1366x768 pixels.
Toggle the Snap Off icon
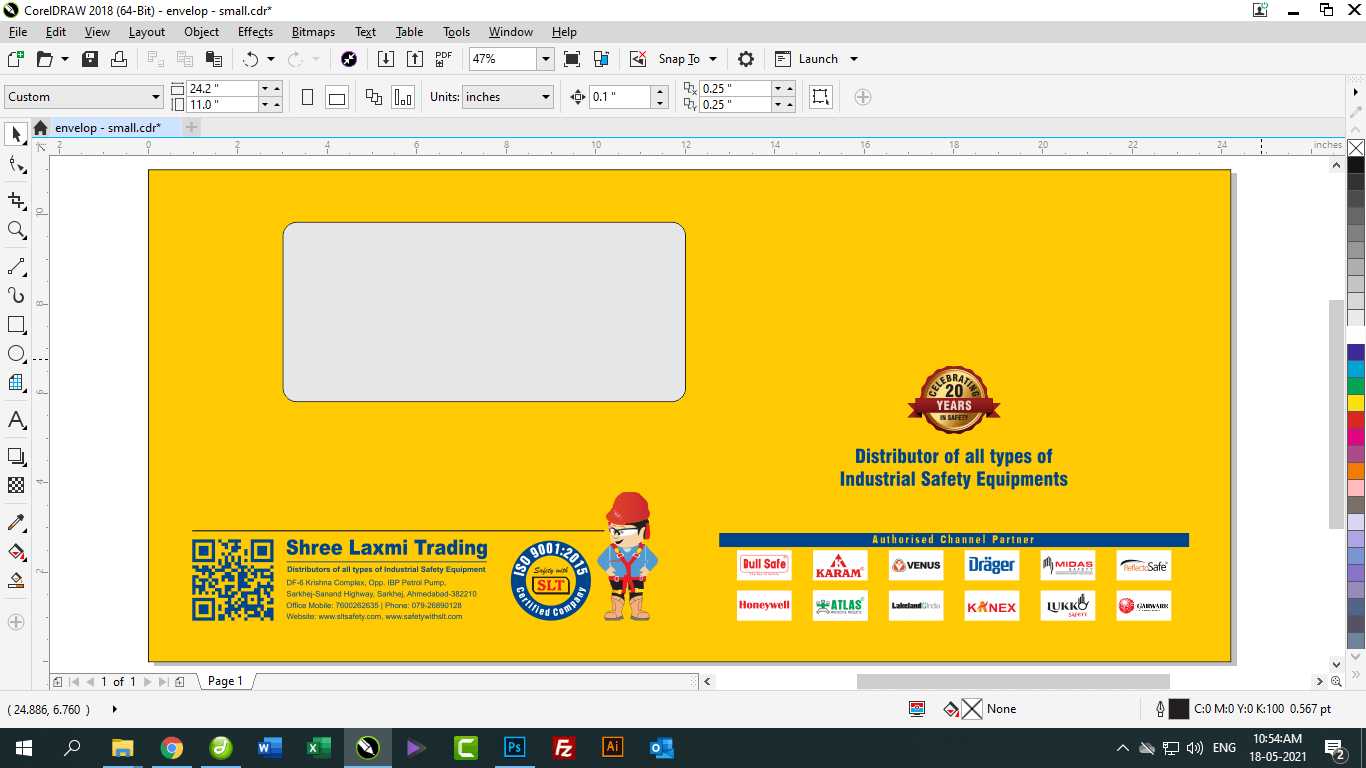tap(638, 59)
